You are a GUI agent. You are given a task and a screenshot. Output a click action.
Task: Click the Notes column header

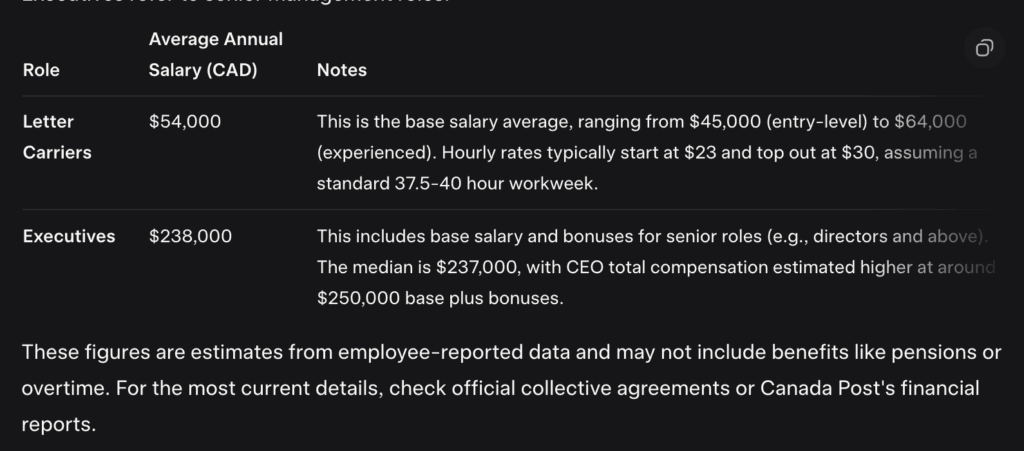point(341,70)
